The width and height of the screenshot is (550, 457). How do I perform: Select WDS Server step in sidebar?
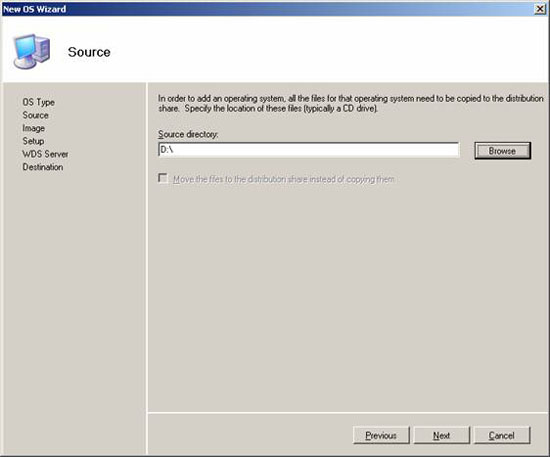point(45,154)
